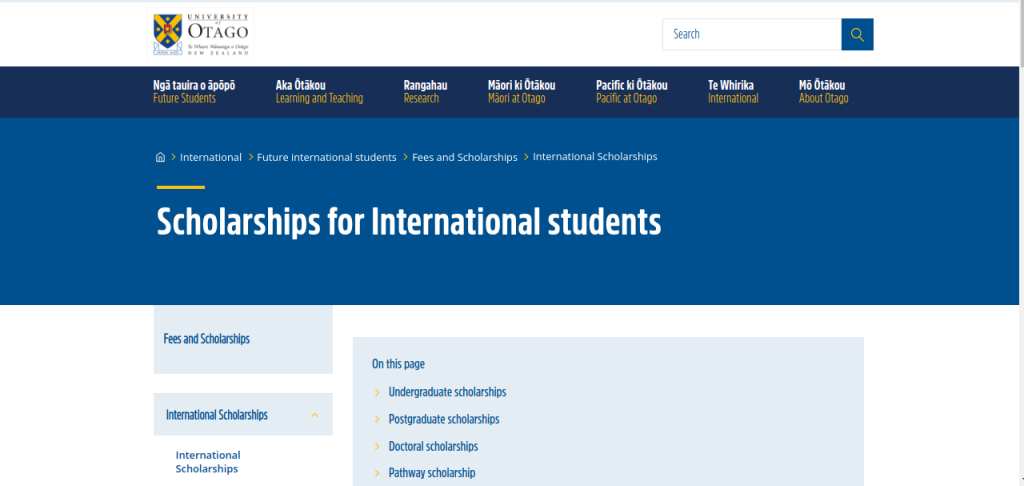Image resolution: width=1024 pixels, height=486 pixels.
Task: Jump to Undergraduate scholarships section
Action: [447, 392]
